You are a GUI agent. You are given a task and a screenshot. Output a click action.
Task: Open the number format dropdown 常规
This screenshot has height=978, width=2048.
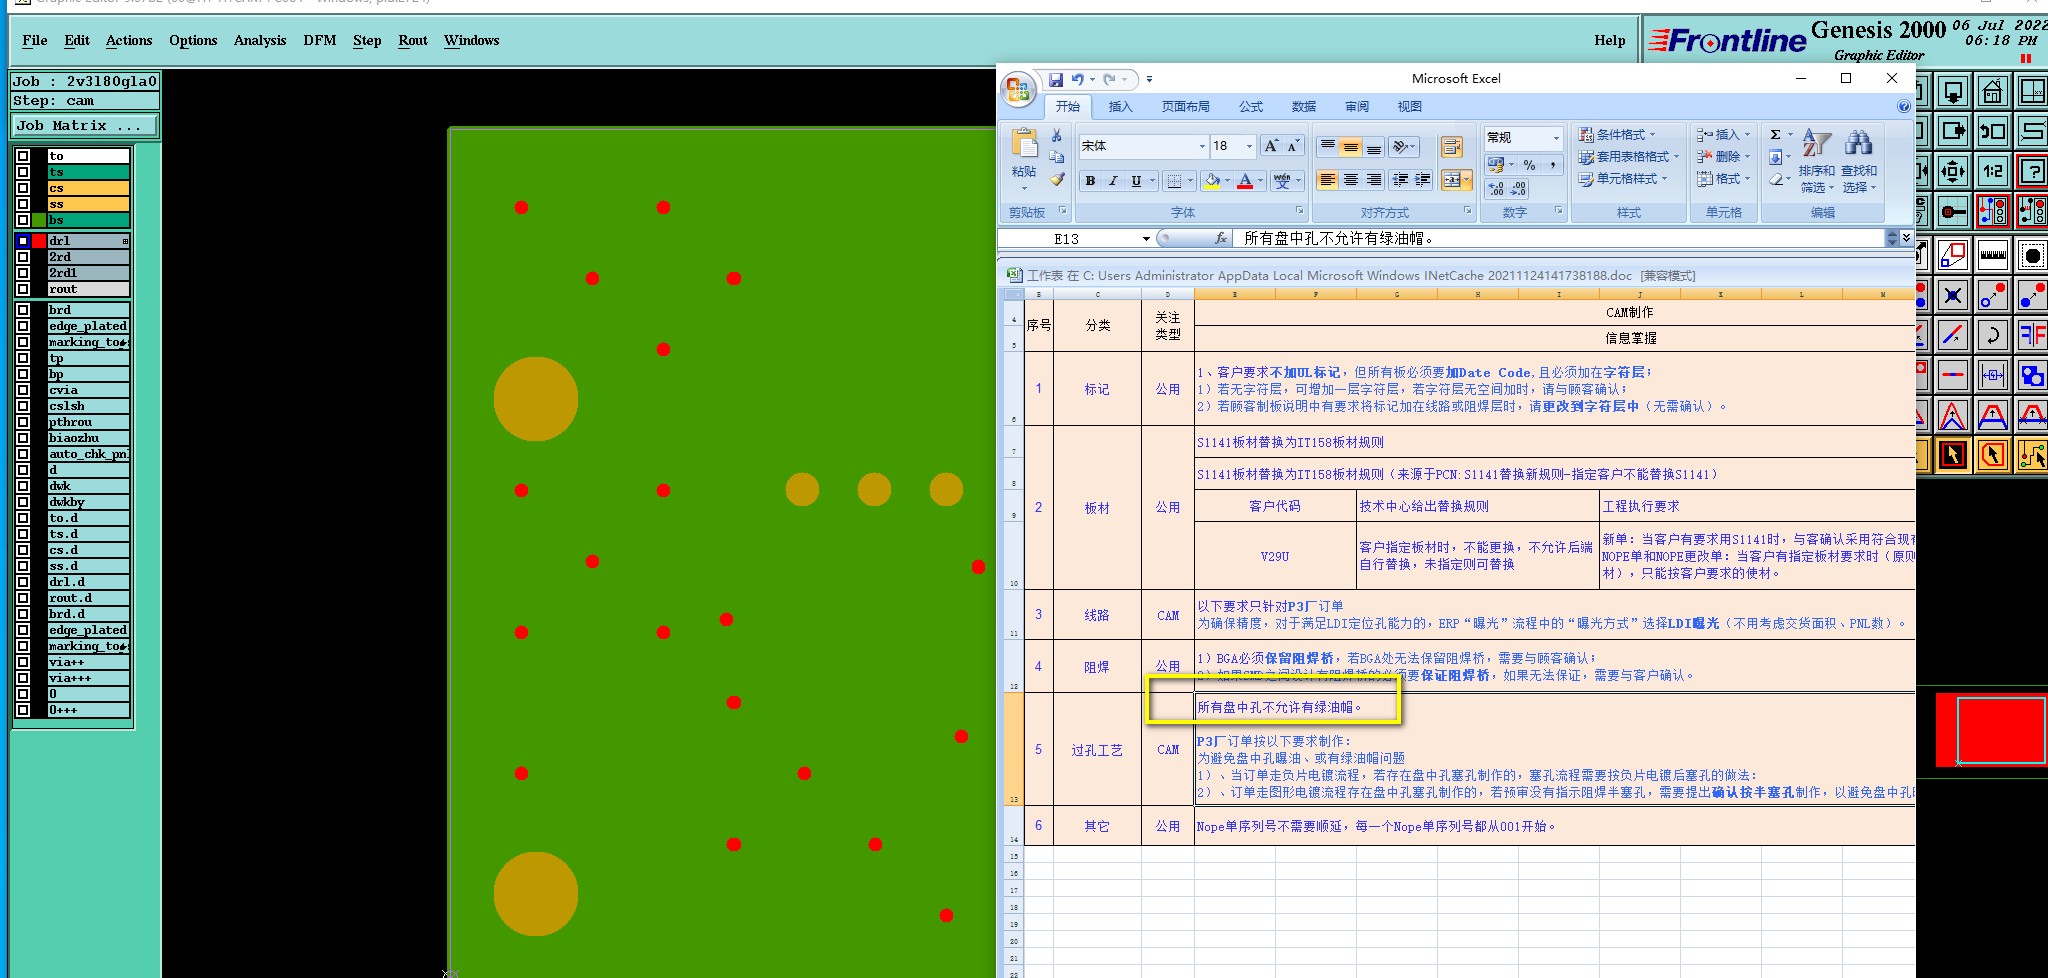[x=1556, y=138]
